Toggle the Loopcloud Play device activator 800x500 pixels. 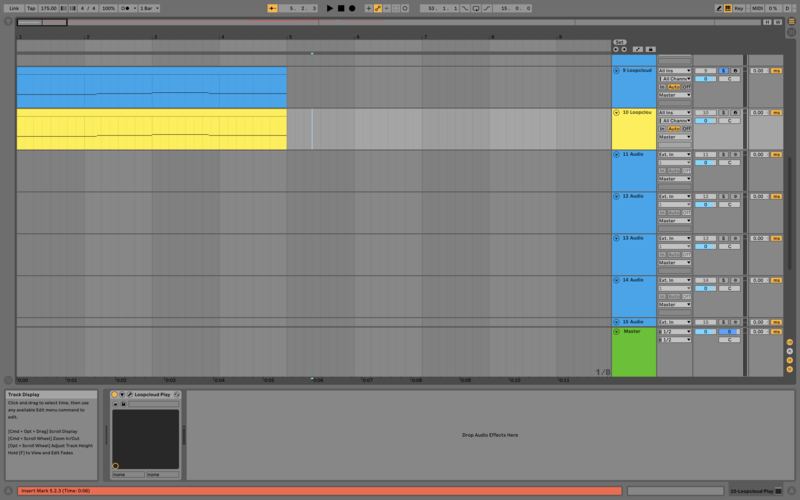coord(115,395)
